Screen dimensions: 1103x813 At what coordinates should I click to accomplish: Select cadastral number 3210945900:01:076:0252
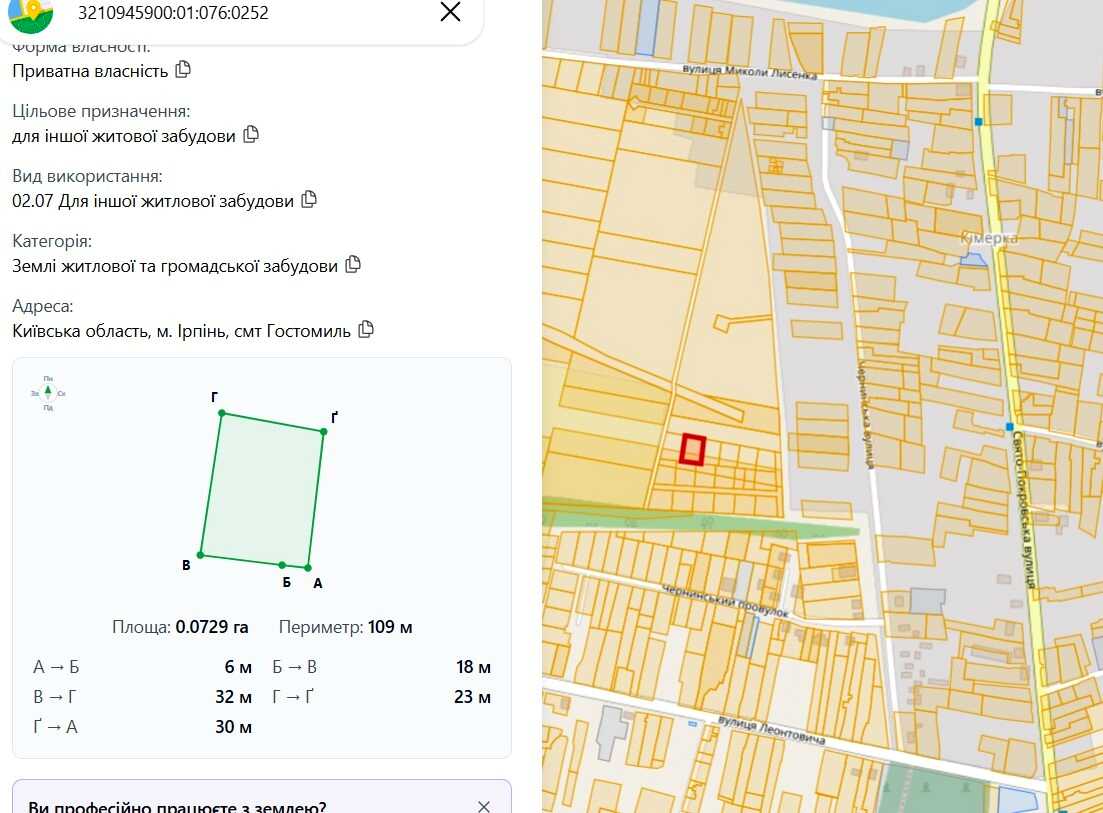(x=173, y=13)
